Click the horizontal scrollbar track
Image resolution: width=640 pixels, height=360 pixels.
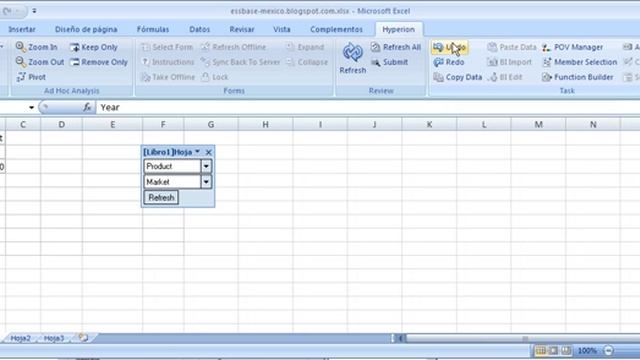pyautogui.click(x=522, y=338)
